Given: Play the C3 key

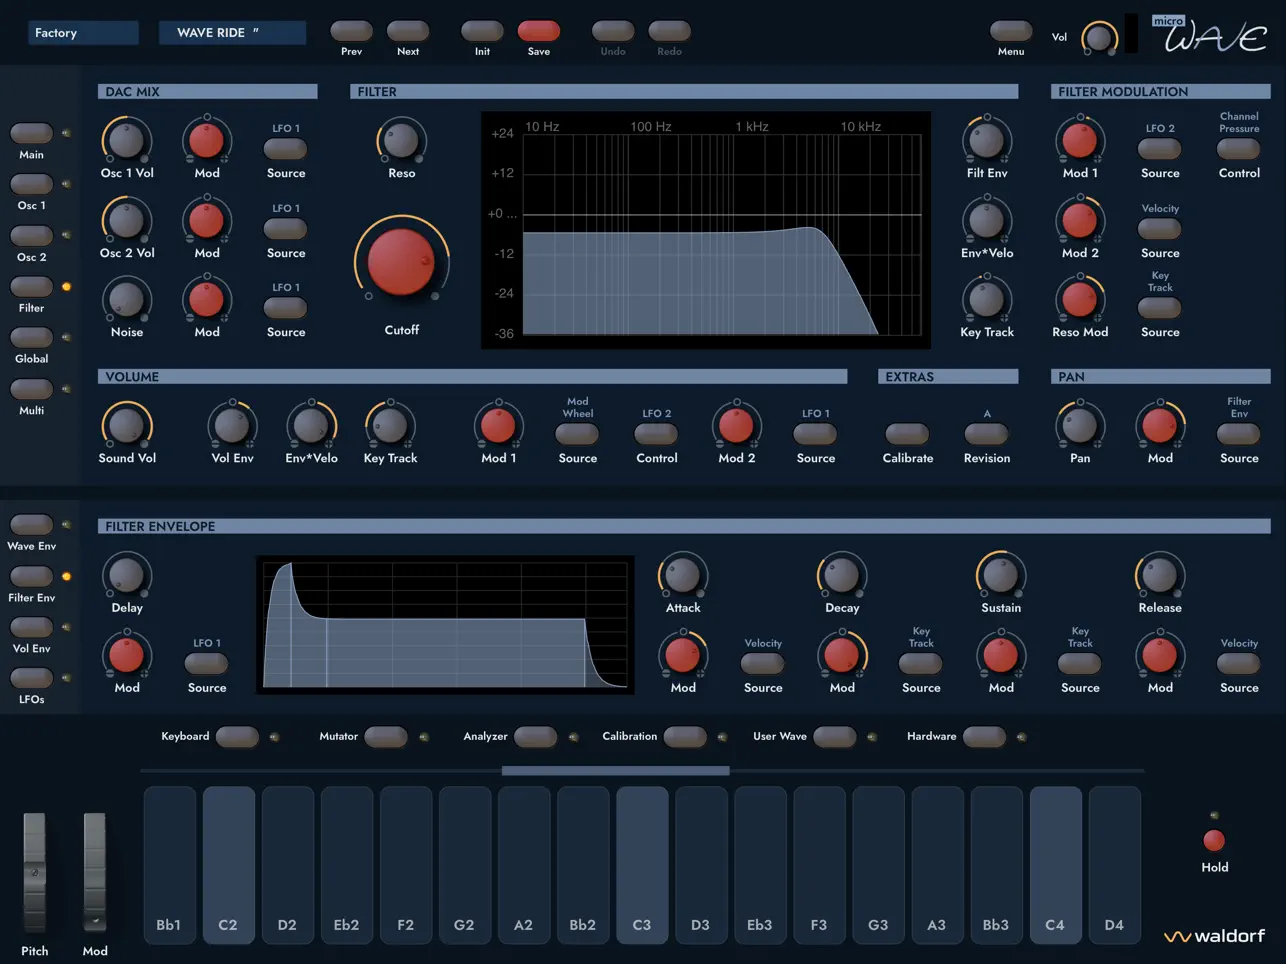Looking at the screenshot, I should click(642, 865).
